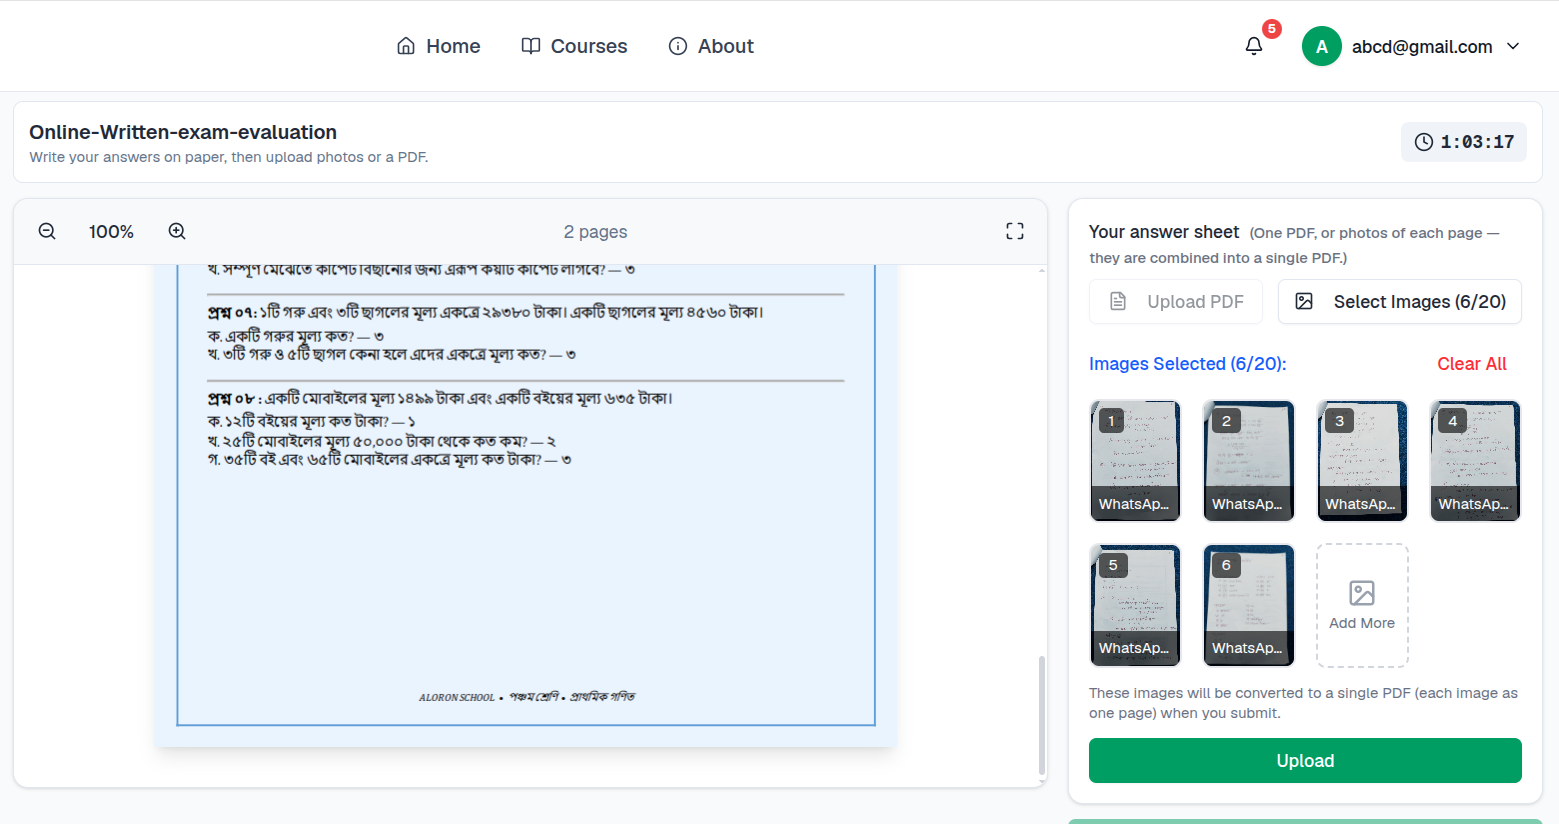The height and width of the screenshot is (824, 1559).
Task: Click the image icon on Select Images
Action: tap(1304, 301)
